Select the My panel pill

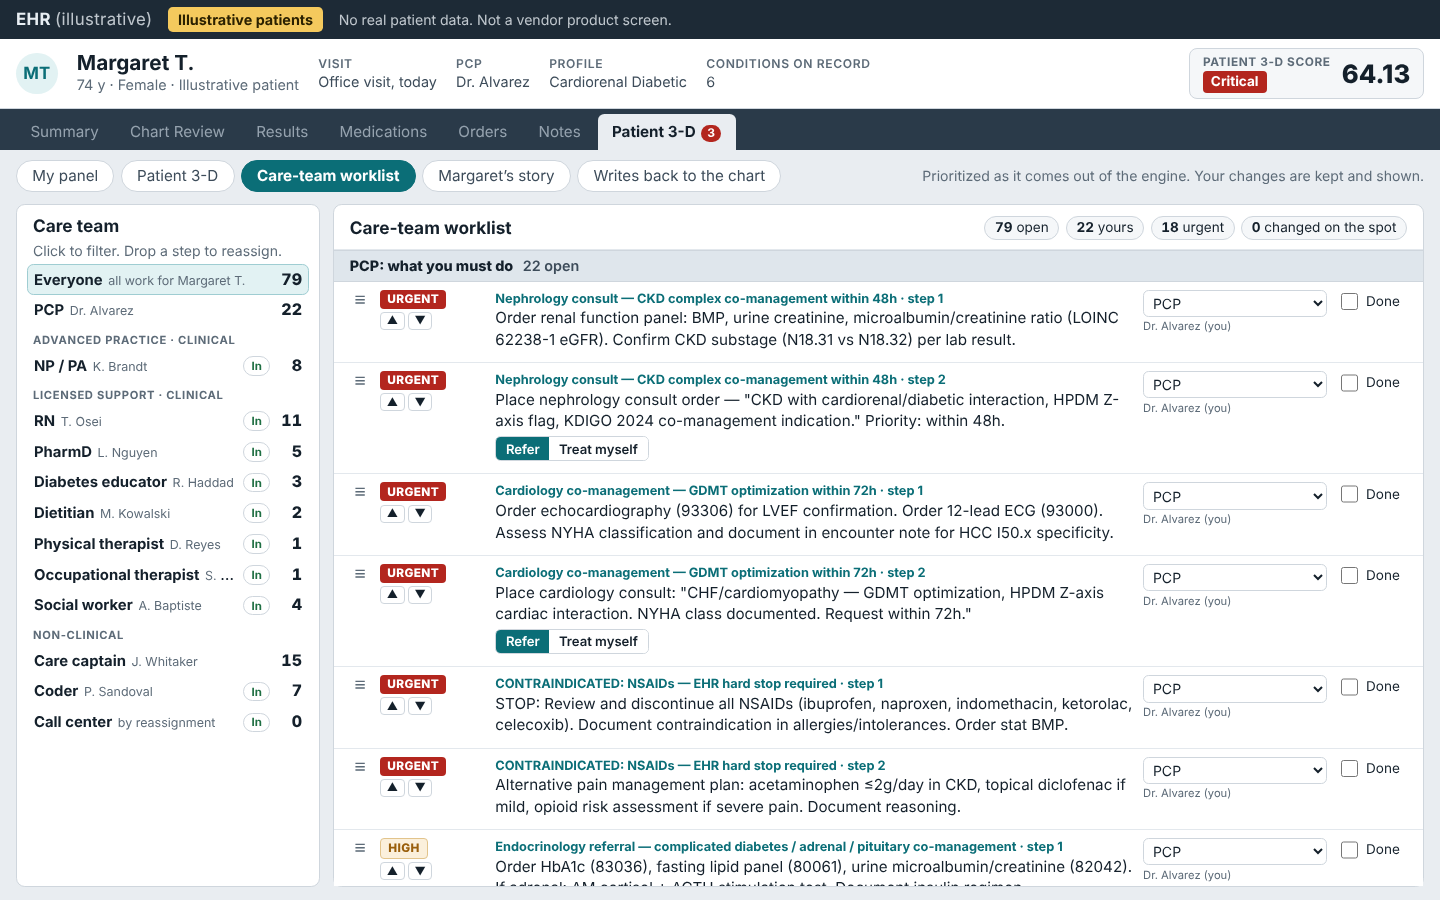pos(65,176)
